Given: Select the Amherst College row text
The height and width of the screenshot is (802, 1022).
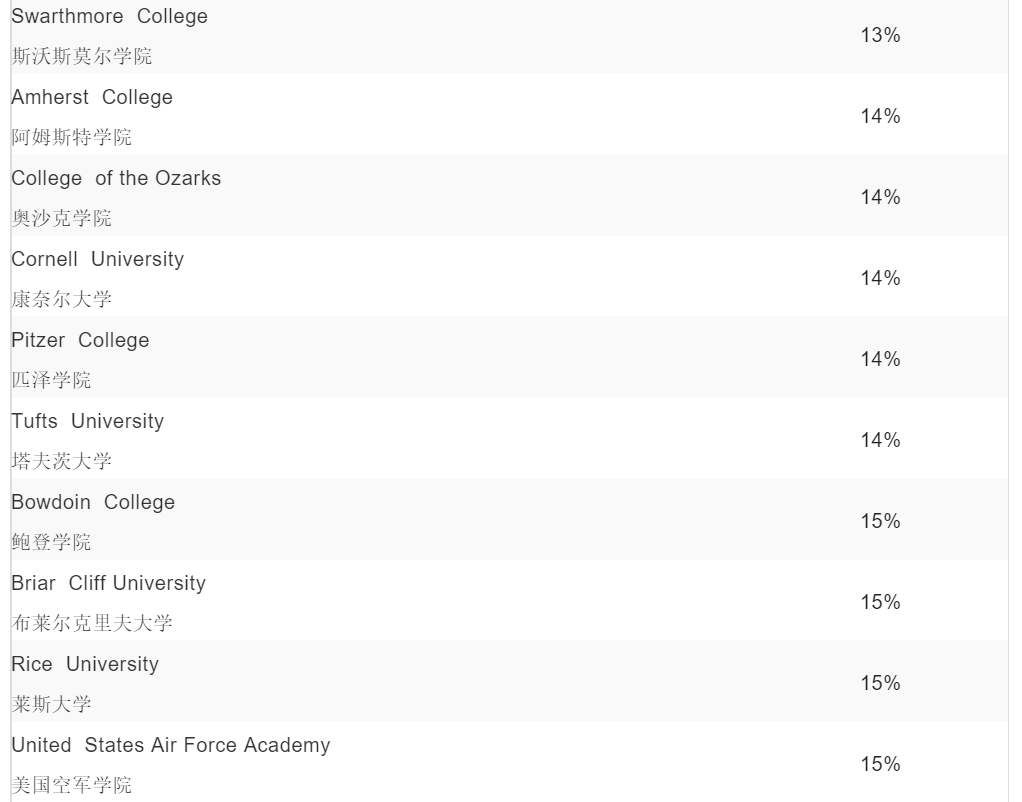Looking at the screenshot, I should pyautogui.click(x=92, y=98).
